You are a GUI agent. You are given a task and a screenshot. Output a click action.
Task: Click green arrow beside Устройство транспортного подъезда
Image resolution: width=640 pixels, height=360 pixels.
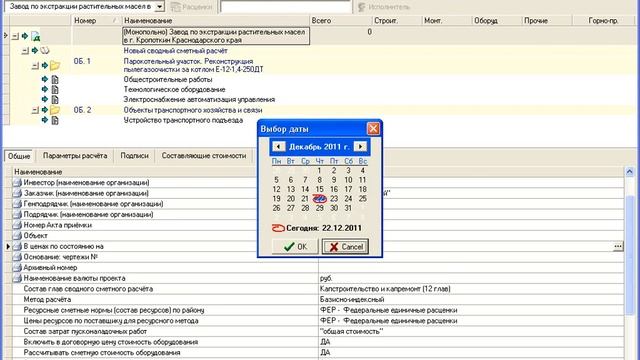pos(45,120)
